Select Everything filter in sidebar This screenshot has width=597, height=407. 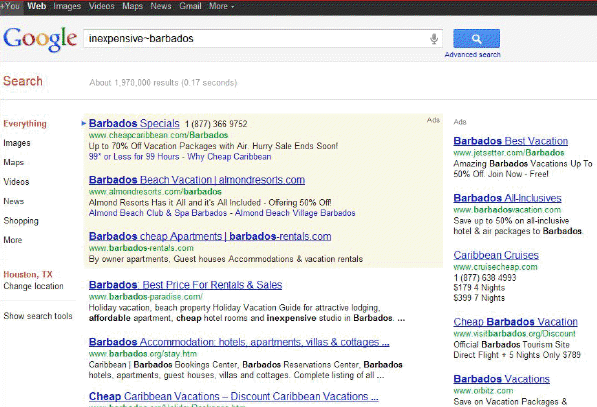(25, 123)
